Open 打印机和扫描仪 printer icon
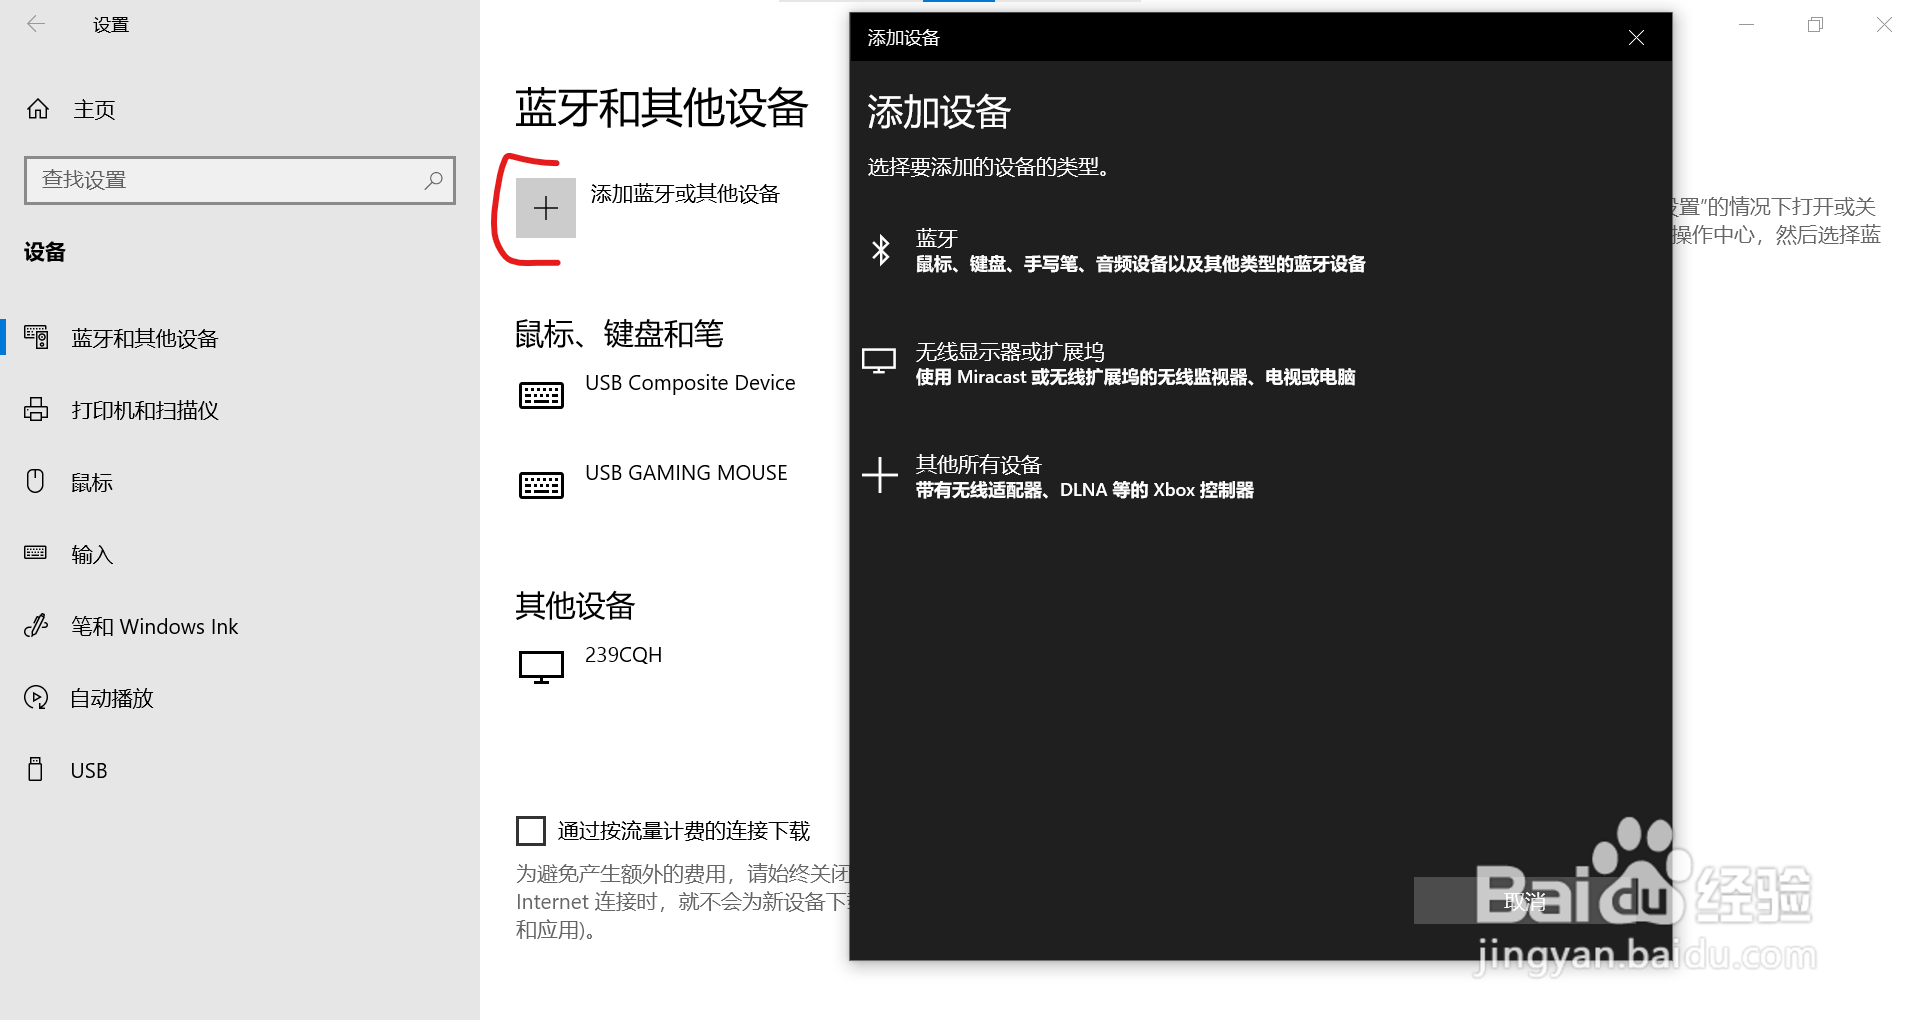 point(36,409)
